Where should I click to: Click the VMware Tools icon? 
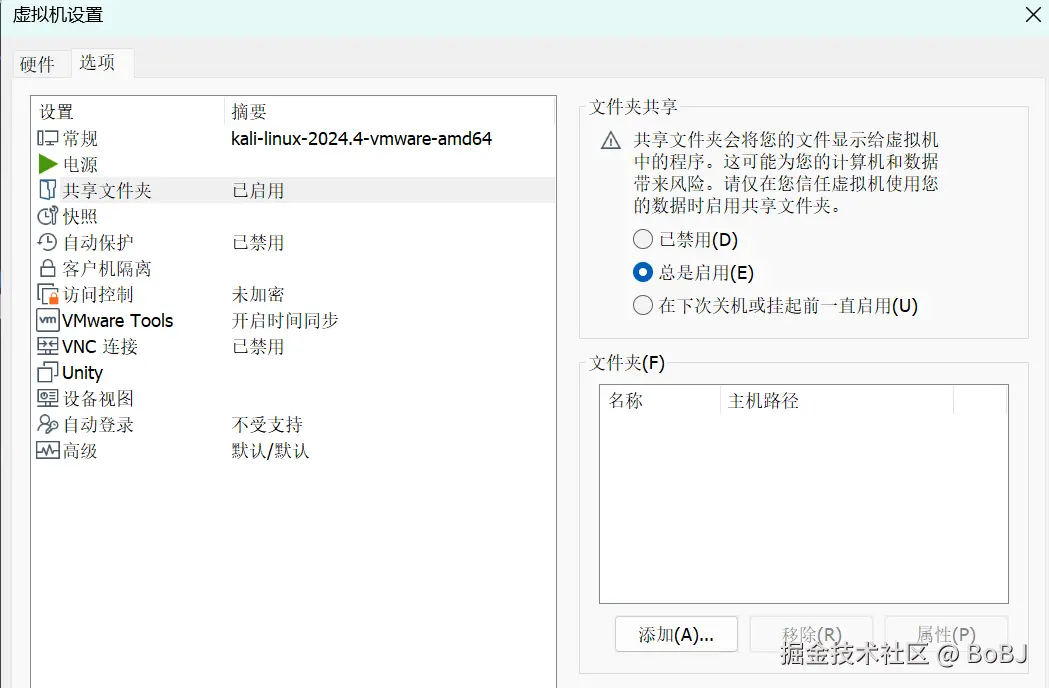47,319
